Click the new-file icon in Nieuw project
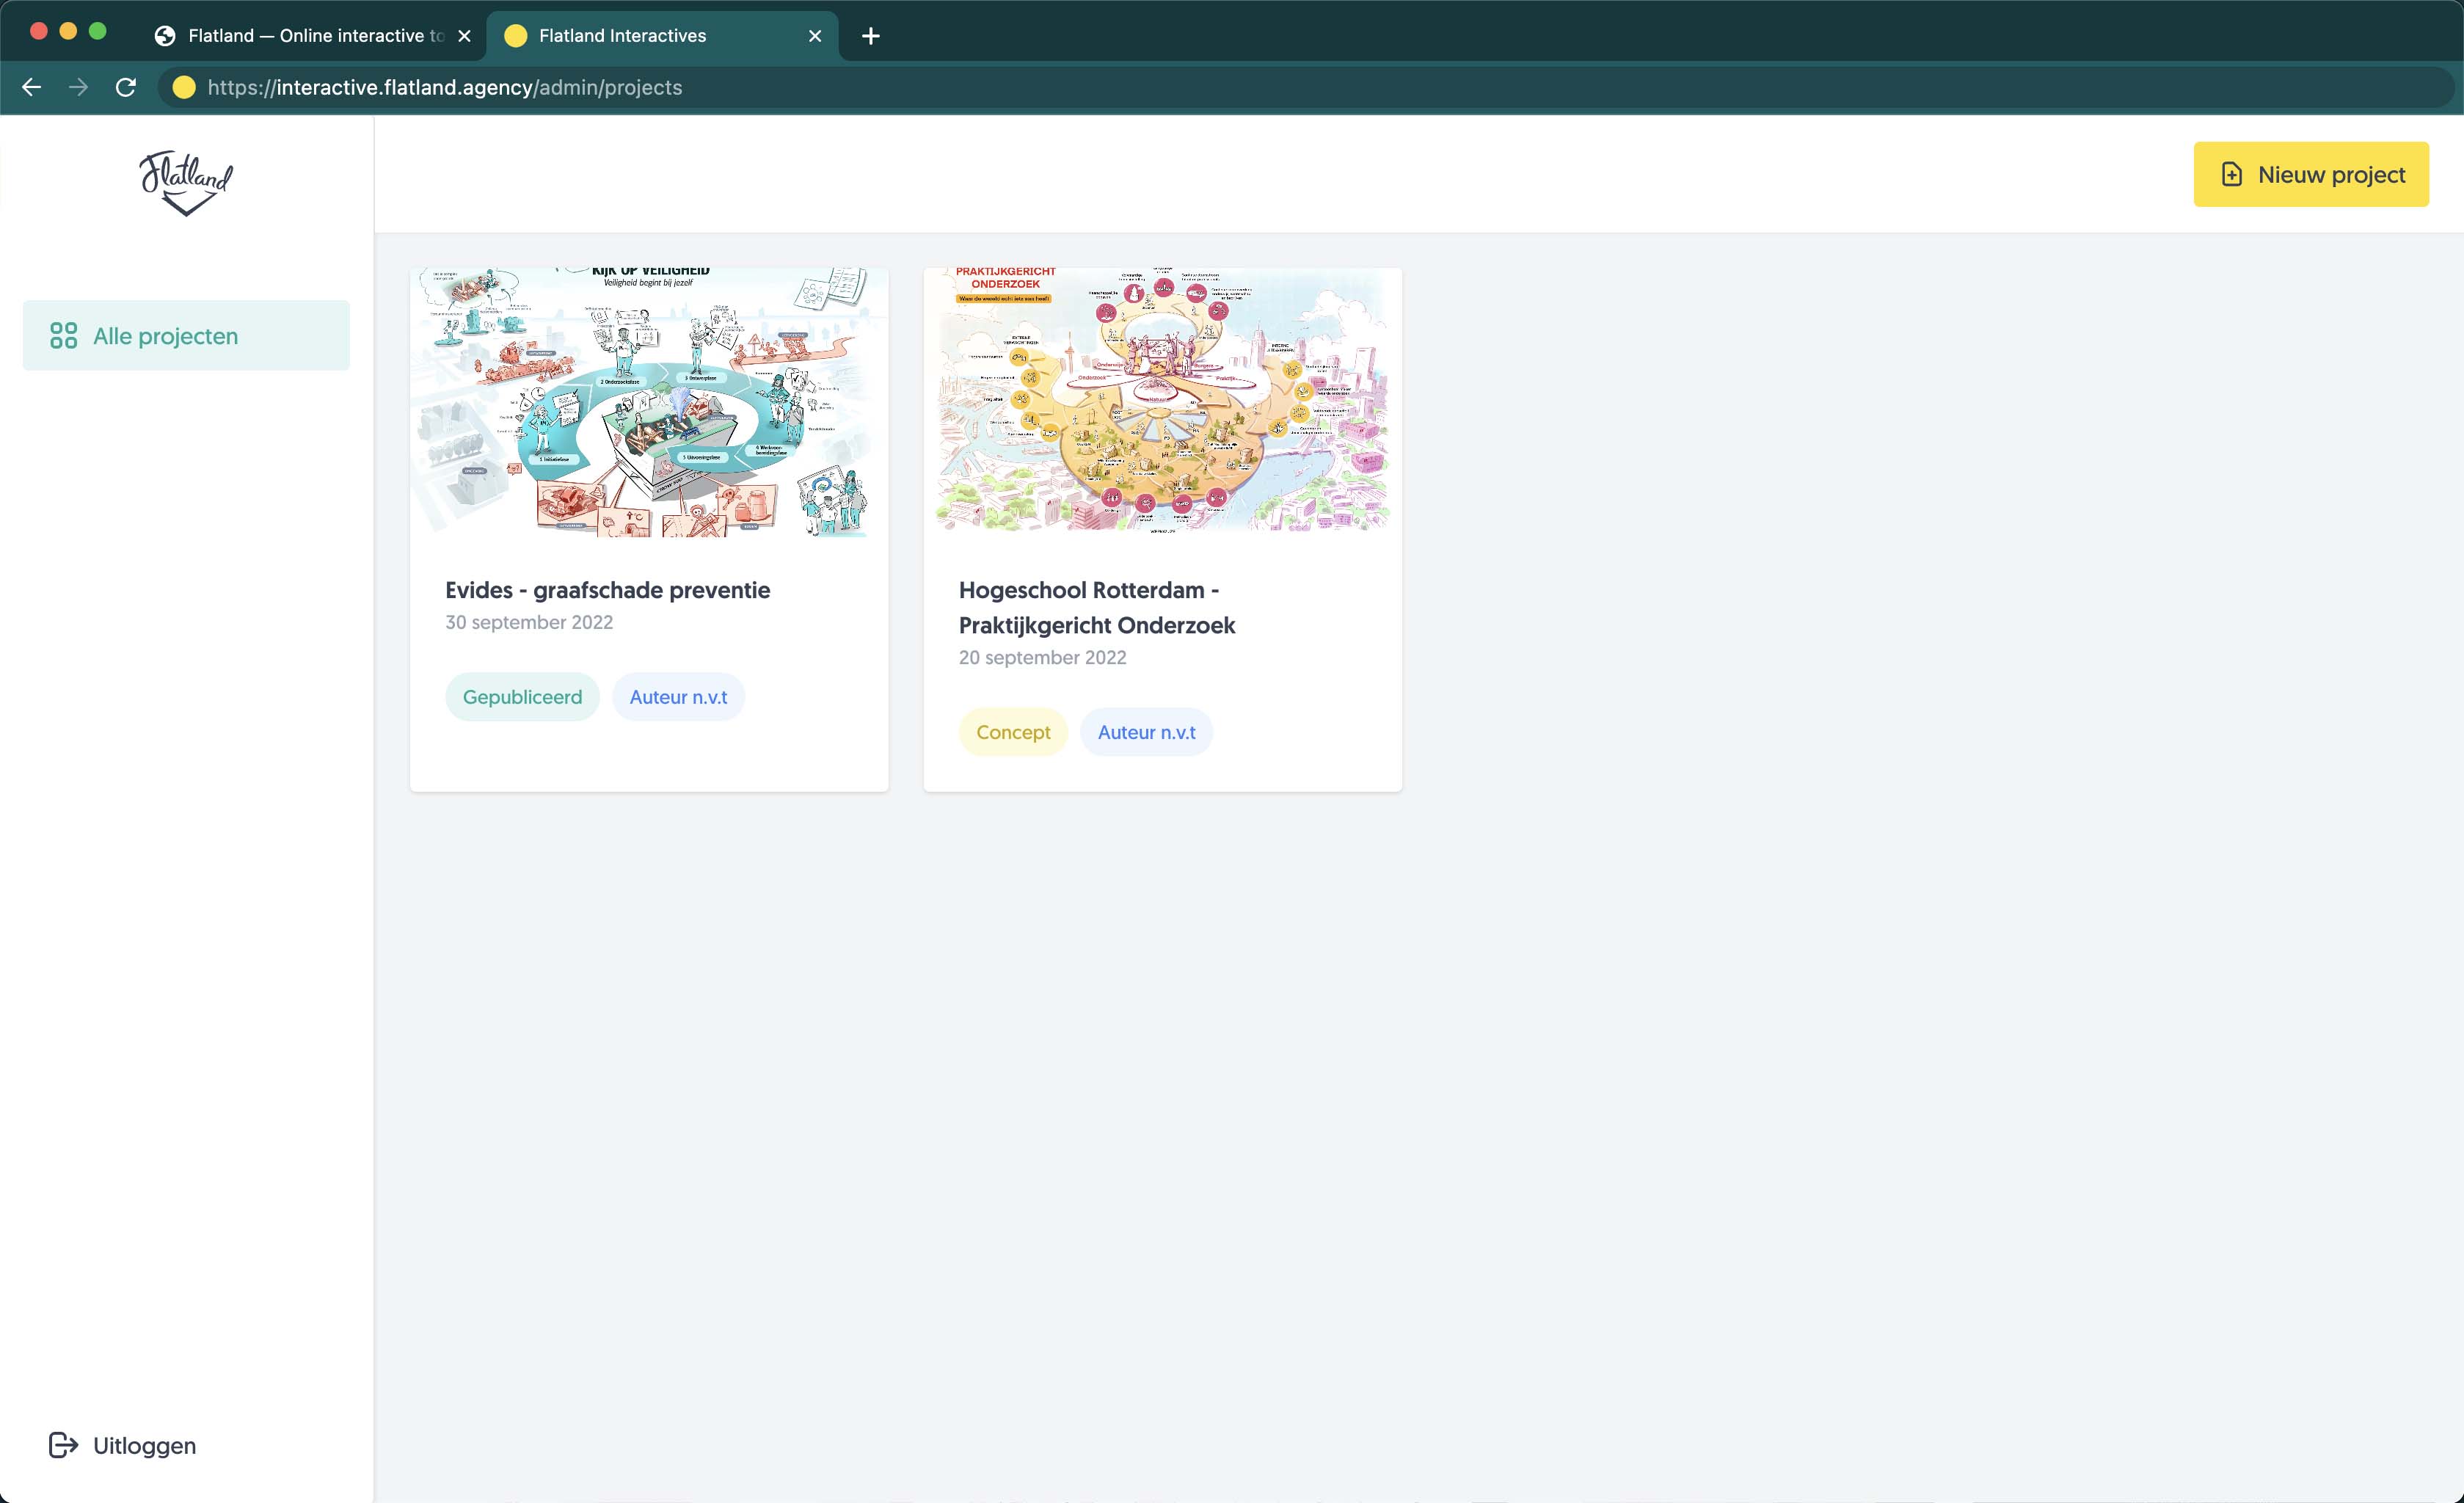The image size is (2464, 1503). [2232, 175]
